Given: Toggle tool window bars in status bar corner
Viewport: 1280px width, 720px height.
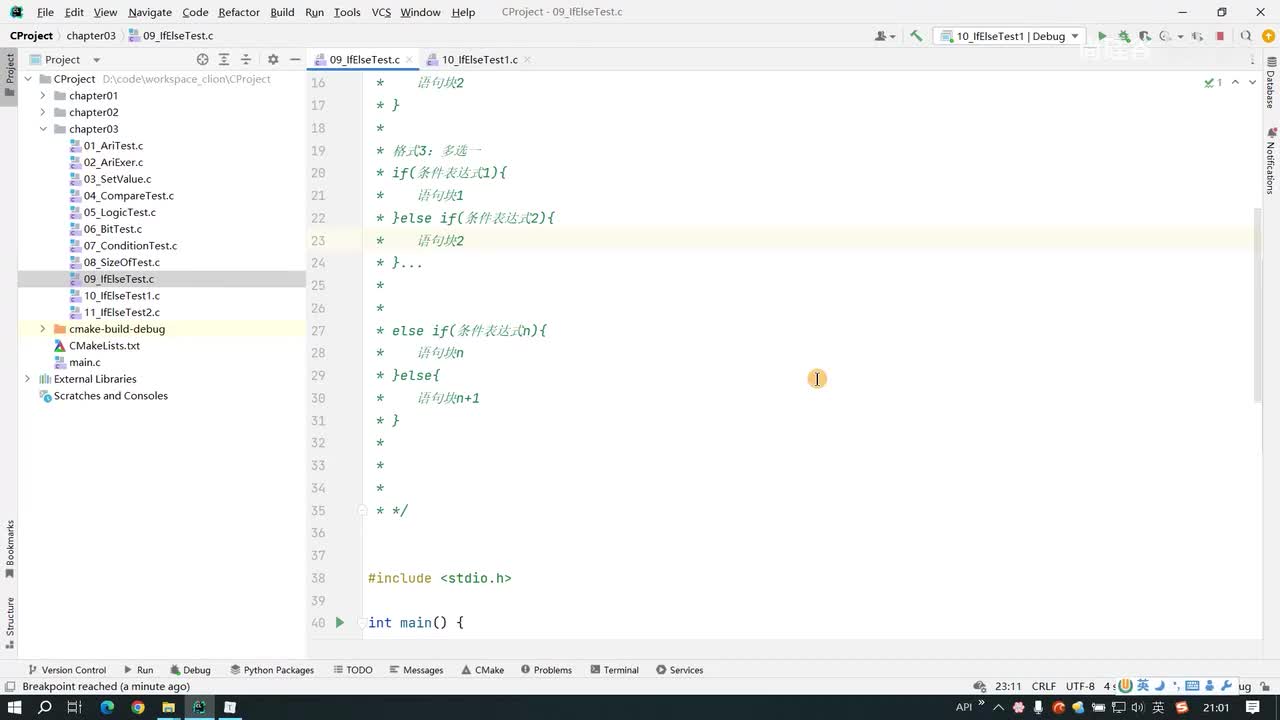Looking at the screenshot, I should coord(9,687).
